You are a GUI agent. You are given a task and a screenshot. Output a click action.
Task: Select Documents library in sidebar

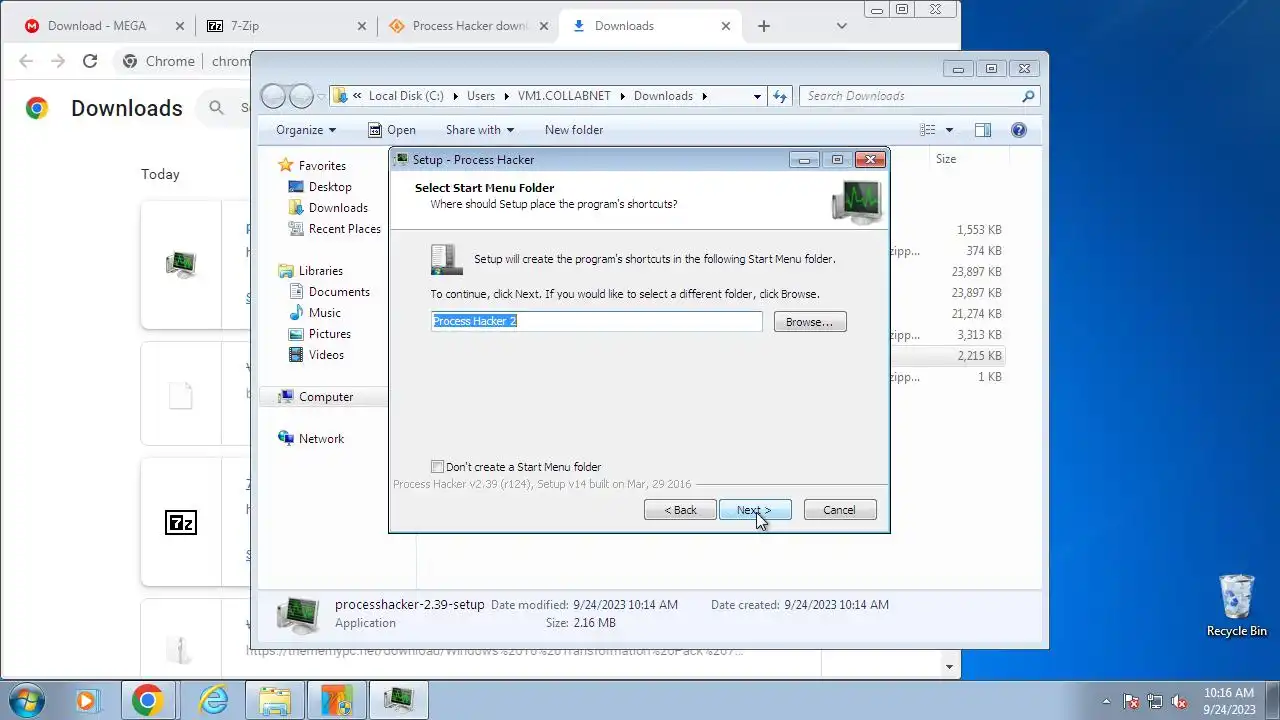tap(339, 292)
